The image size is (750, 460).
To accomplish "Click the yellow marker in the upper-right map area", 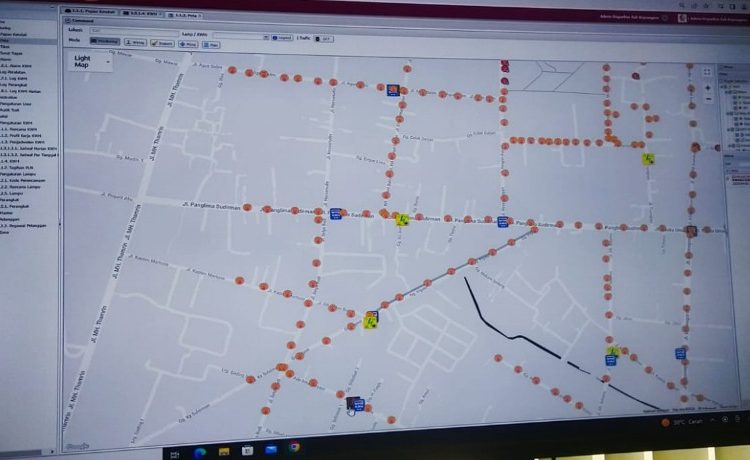I will tap(649, 158).
